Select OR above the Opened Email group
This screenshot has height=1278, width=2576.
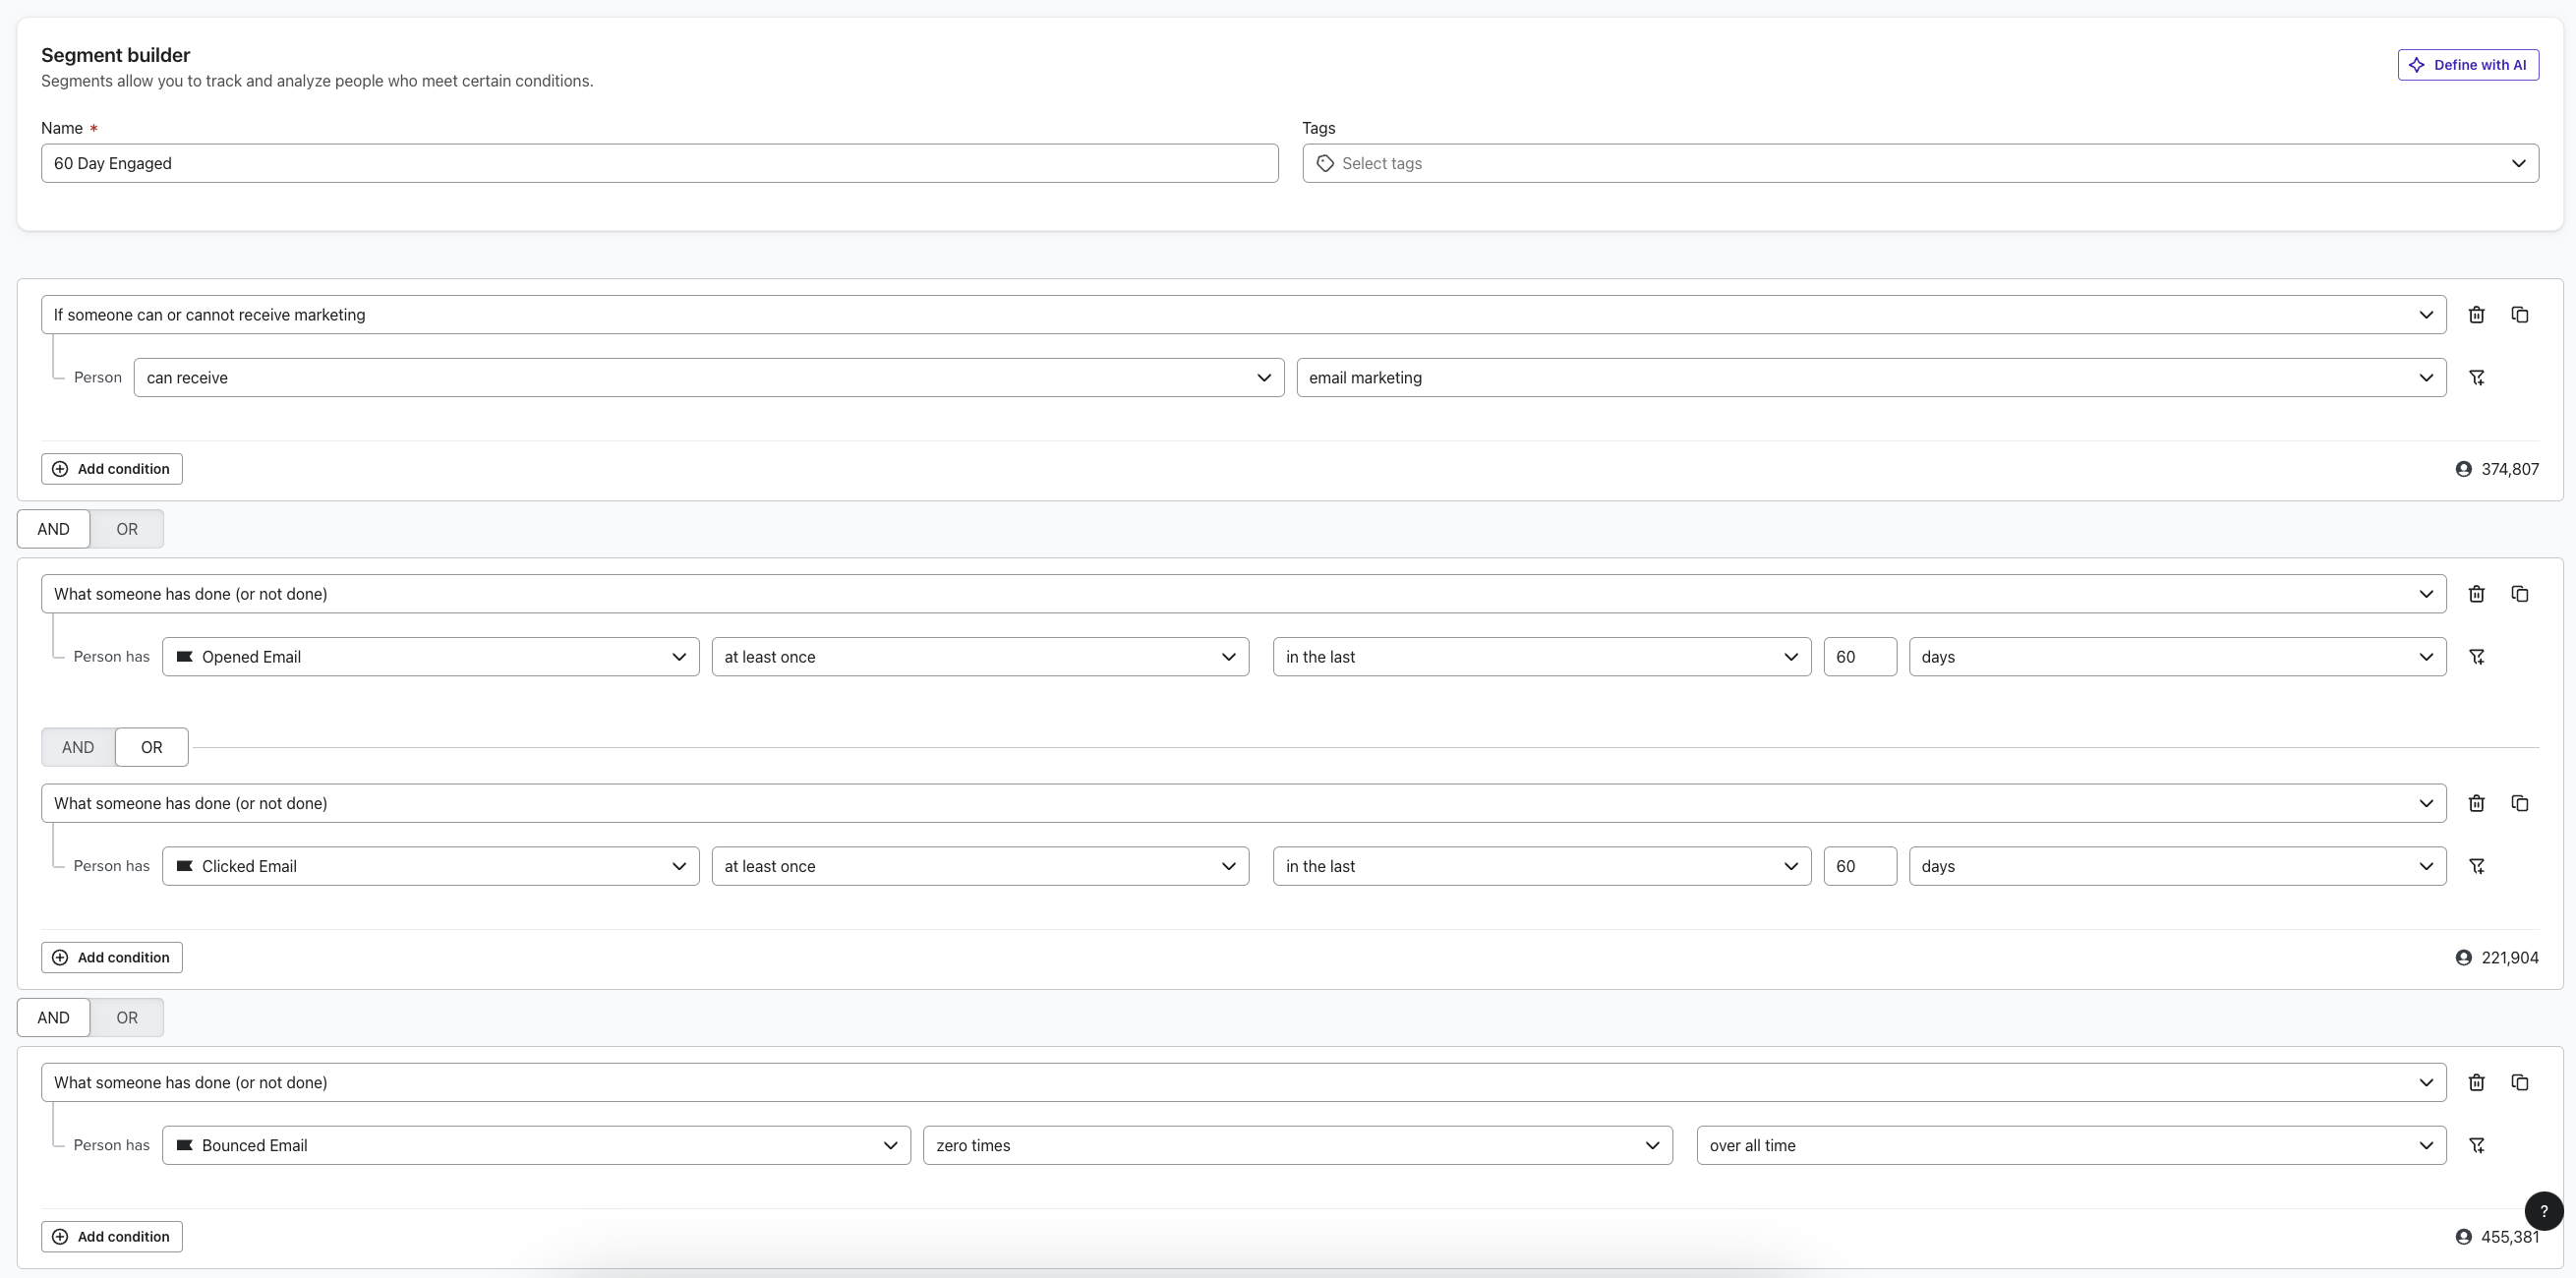click(x=126, y=528)
